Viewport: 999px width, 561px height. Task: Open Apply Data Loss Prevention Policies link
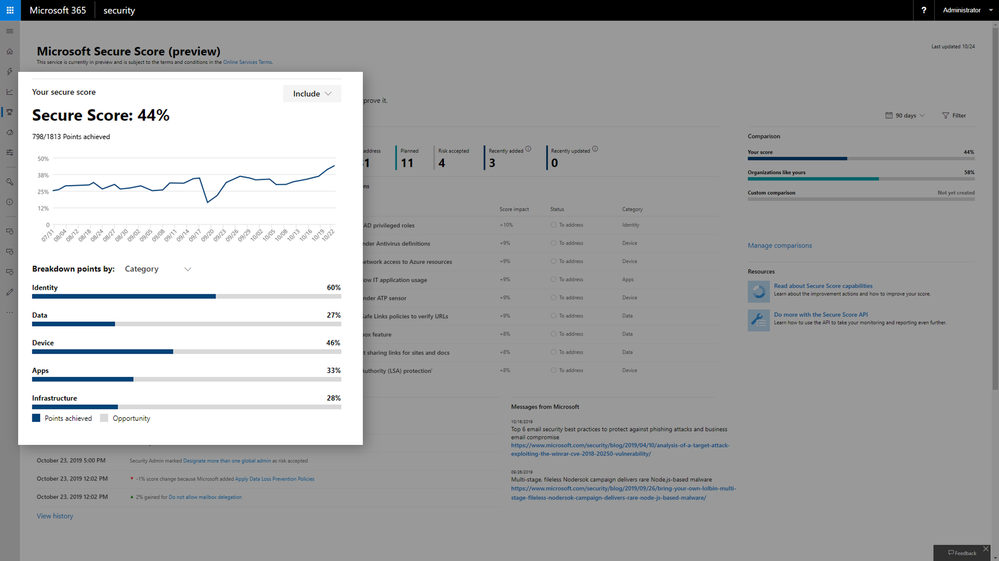275,479
